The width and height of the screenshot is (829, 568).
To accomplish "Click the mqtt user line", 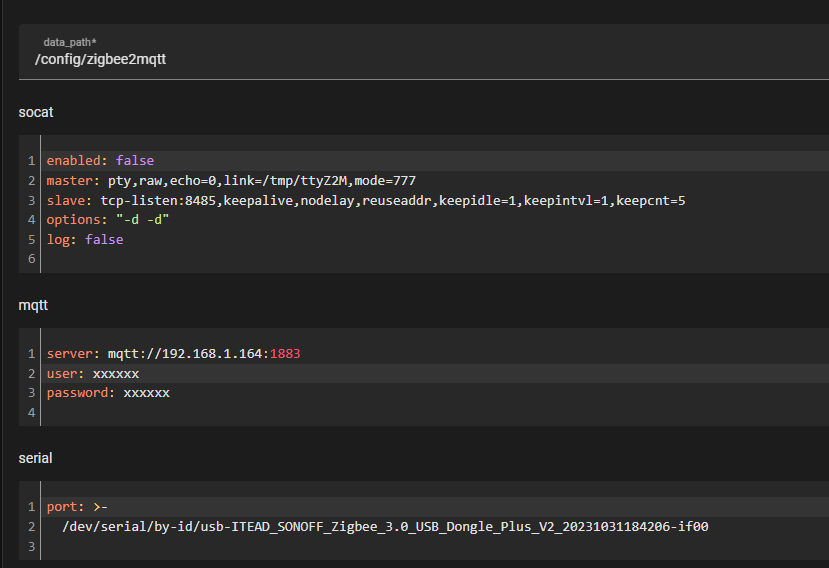I will click(x=92, y=373).
